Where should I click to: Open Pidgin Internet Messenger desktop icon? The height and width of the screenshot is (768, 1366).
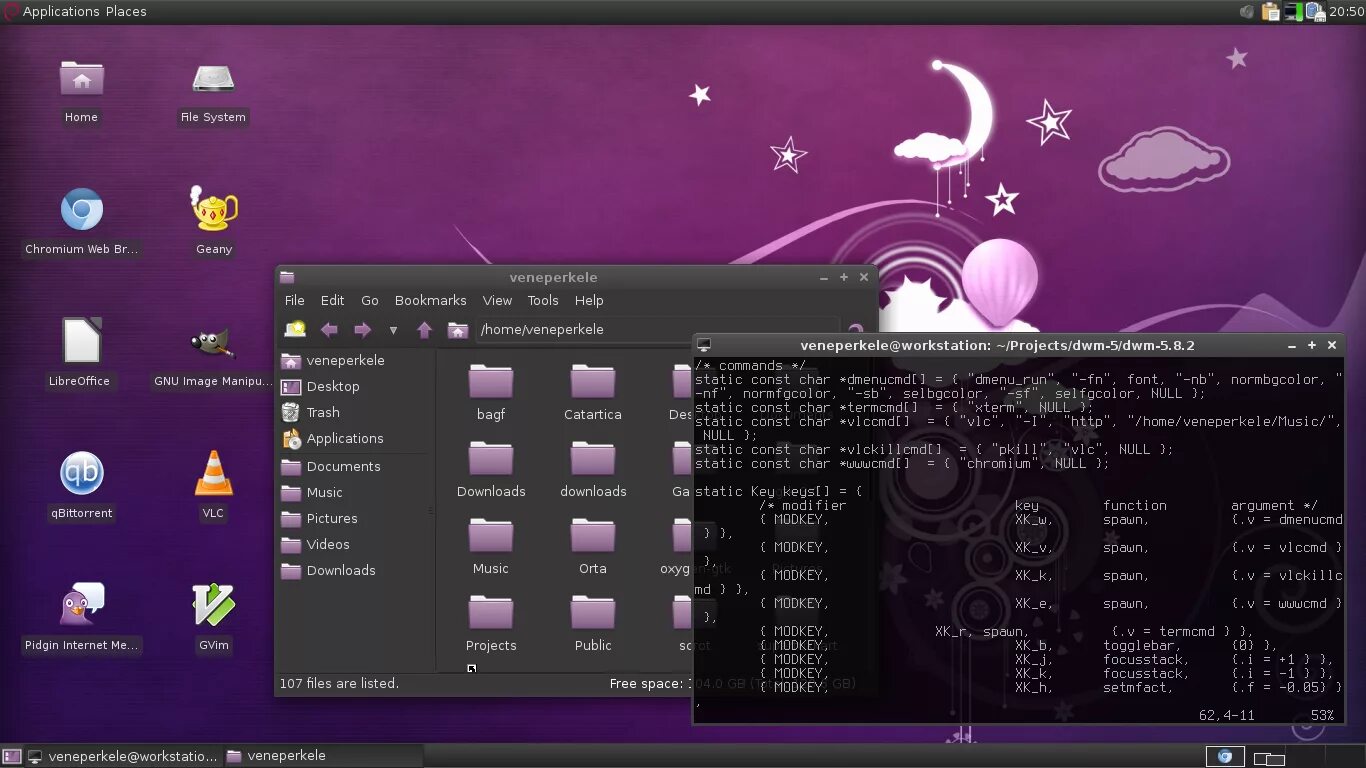pos(82,618)
